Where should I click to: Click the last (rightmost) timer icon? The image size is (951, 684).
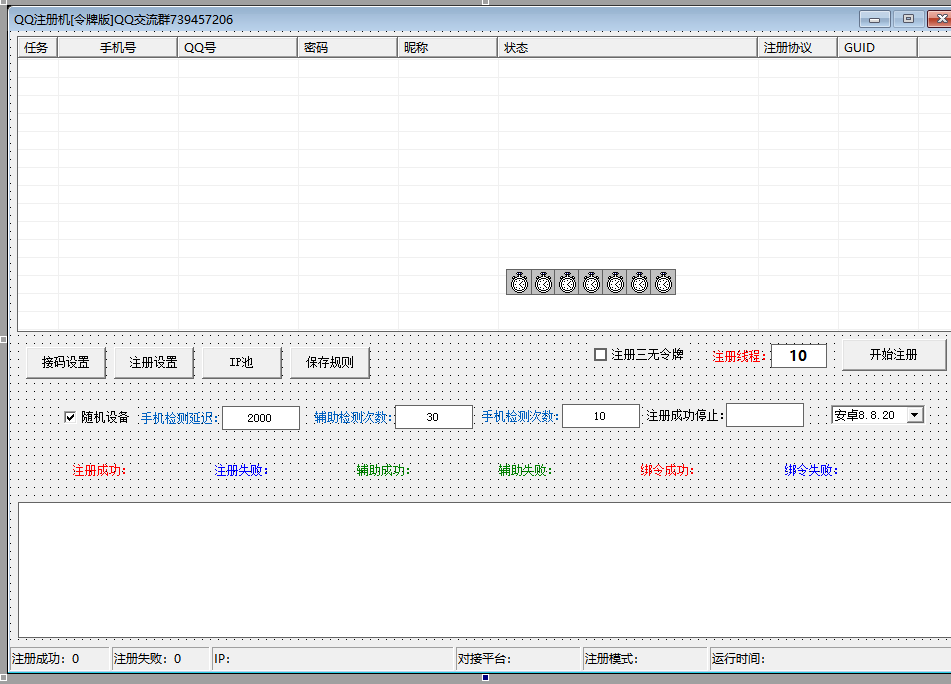coord(663,283)
